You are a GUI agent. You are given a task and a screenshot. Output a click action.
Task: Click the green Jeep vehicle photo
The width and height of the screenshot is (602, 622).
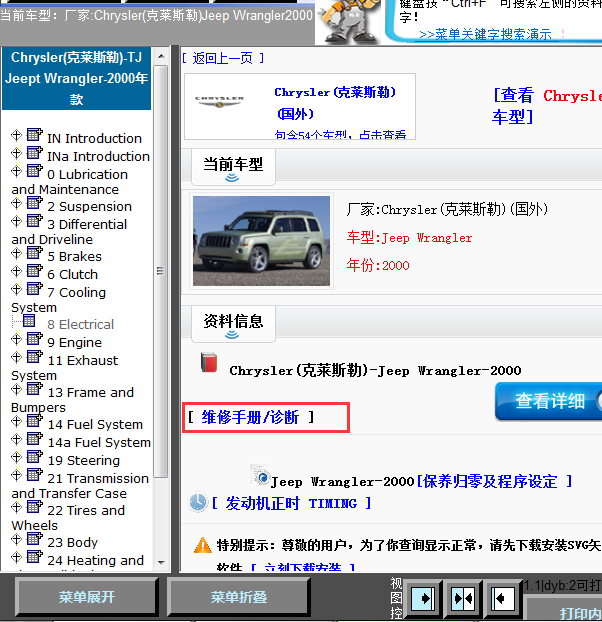click(x=261, y=241)
